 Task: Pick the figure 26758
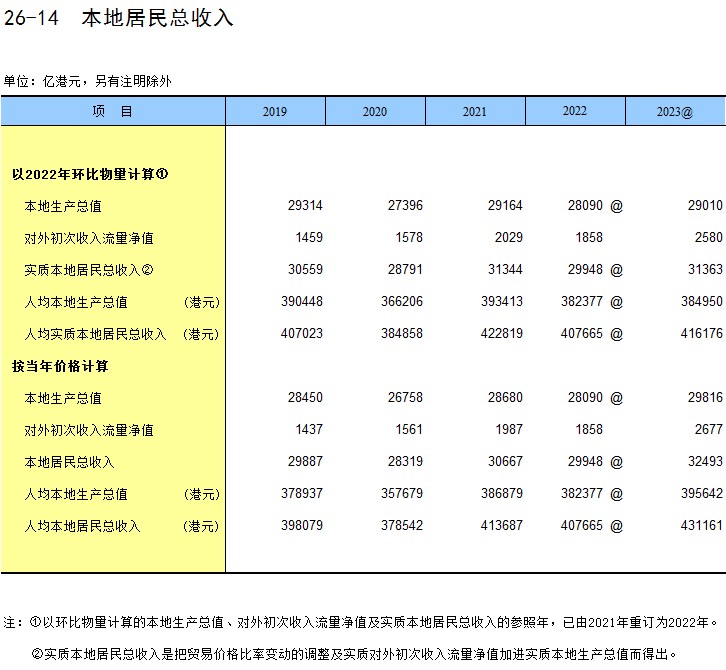(x=405, y=398)
